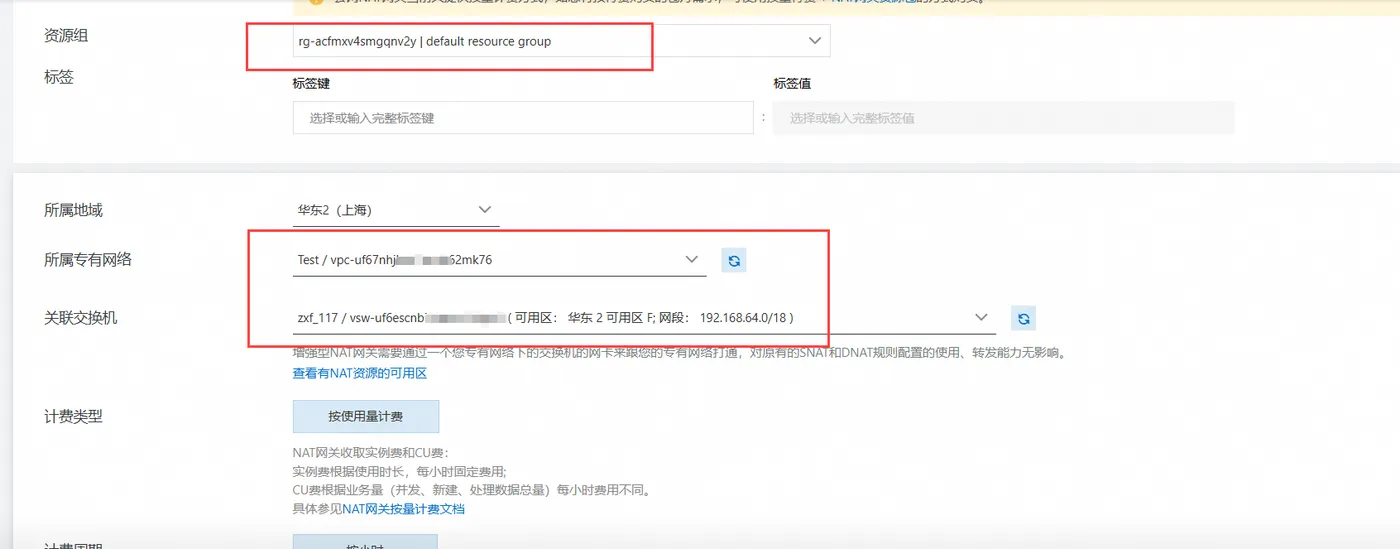Select 按使用量计费 billing type button
The width and height of the screenshot is (1400, 549).
pos(366,417)
